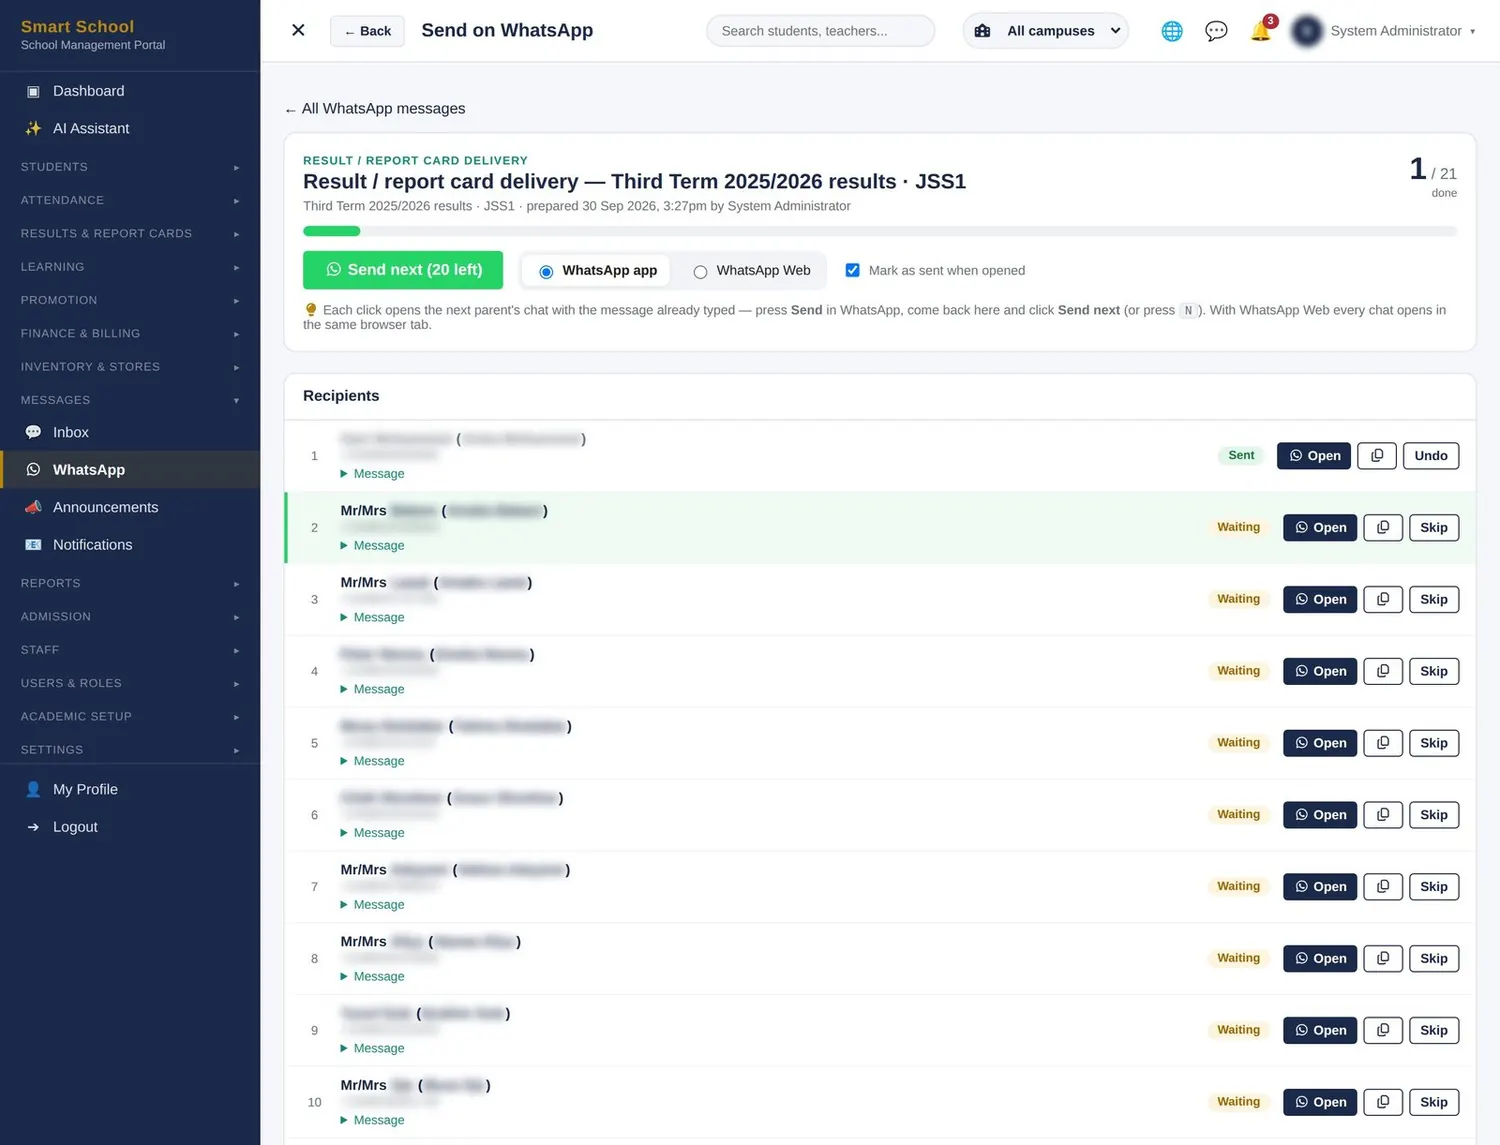Focus the search students, teachers field

[820, 31]
